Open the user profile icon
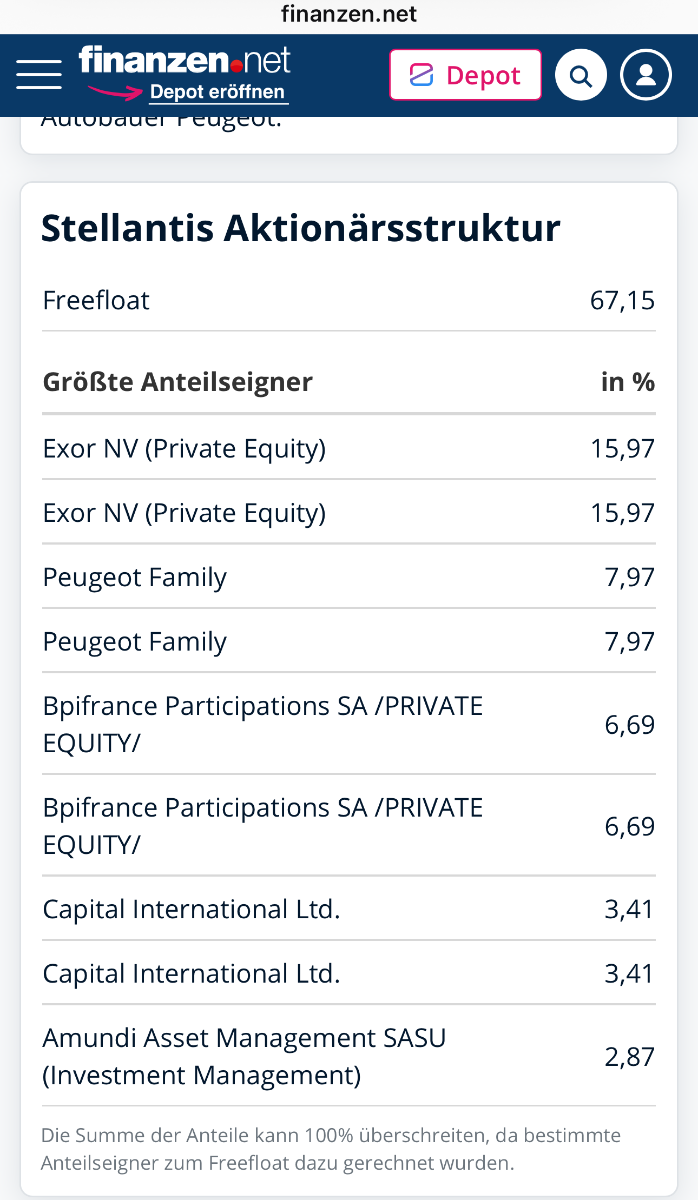 [646, 75]
